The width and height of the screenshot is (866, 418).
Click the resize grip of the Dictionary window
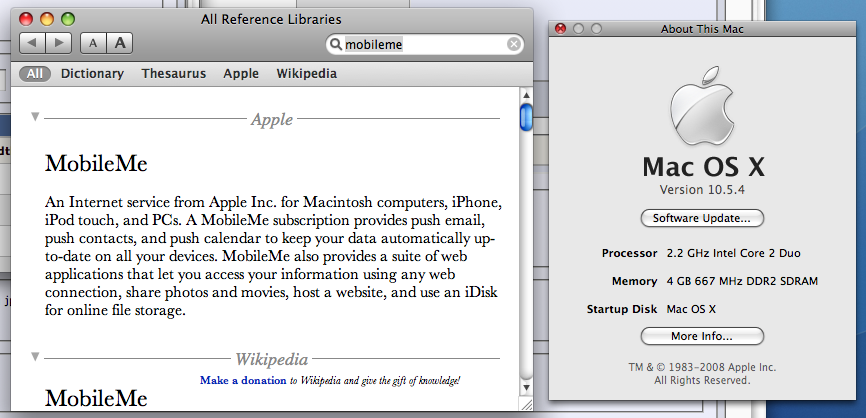527,404
